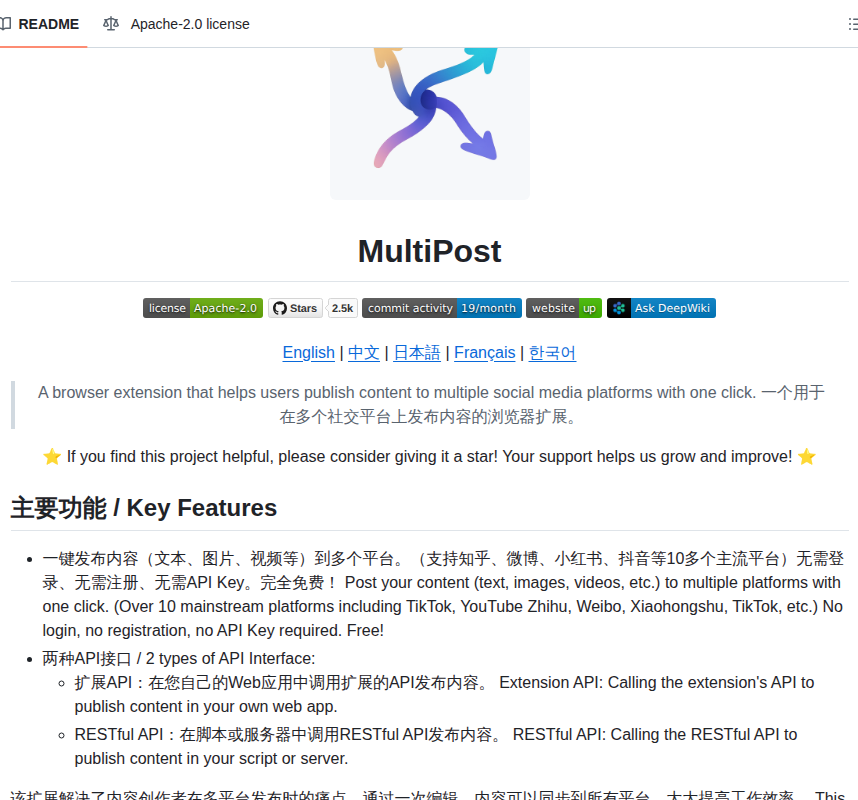Click the MultiPost heading
Image resolution: width=858 pixels, height=800 pixels.
(430, 251)
